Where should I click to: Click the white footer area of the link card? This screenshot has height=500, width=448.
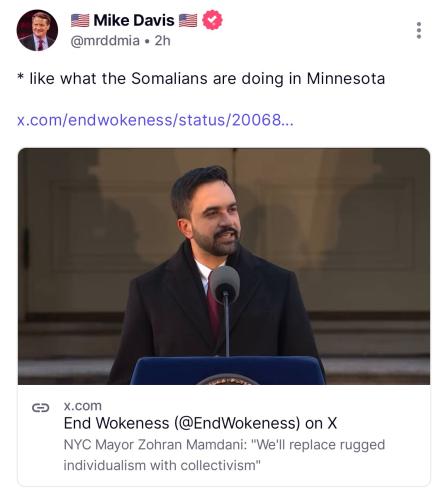[x=224, y=435]
